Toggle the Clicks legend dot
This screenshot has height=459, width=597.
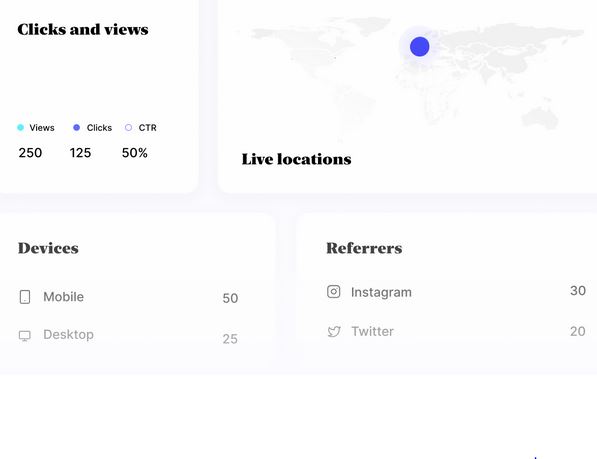77,128
